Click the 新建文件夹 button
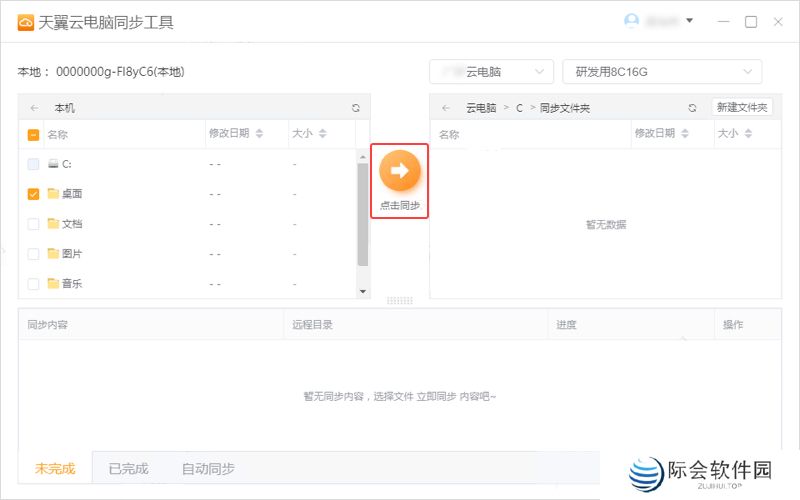800x500 pixels. (x=742, y=107)
